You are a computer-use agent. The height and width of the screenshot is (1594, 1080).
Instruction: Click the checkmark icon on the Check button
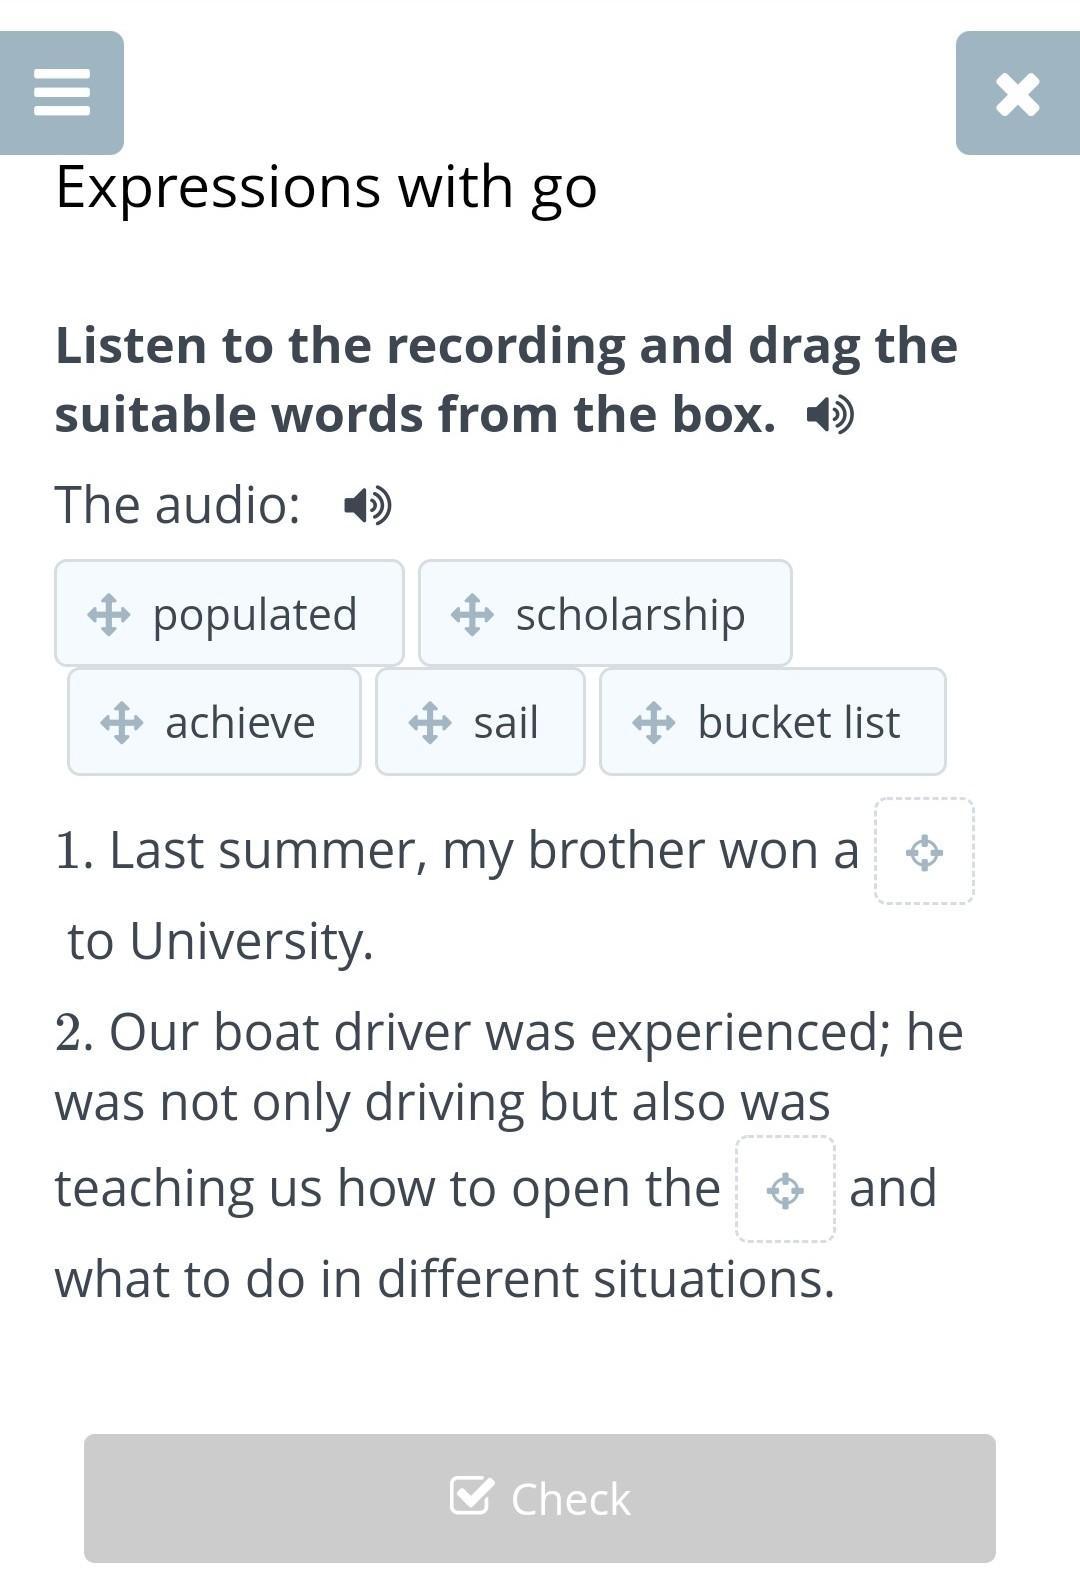(471, 1497)
